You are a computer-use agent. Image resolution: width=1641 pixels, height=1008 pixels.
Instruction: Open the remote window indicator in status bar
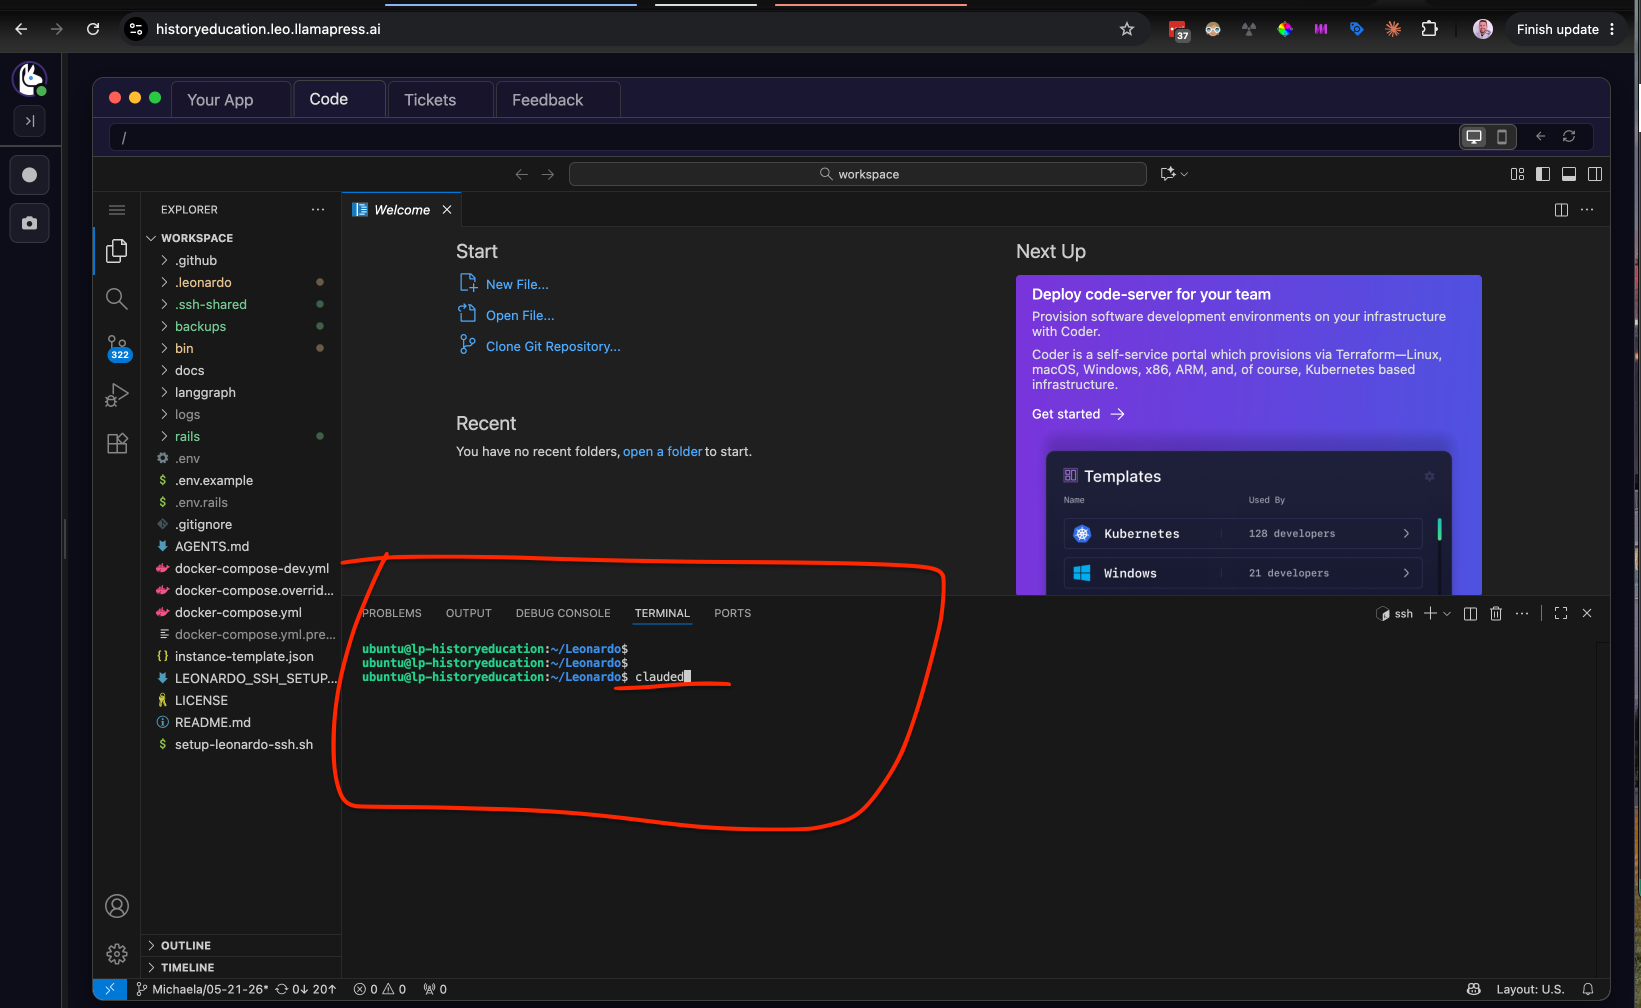click(110, 989)
